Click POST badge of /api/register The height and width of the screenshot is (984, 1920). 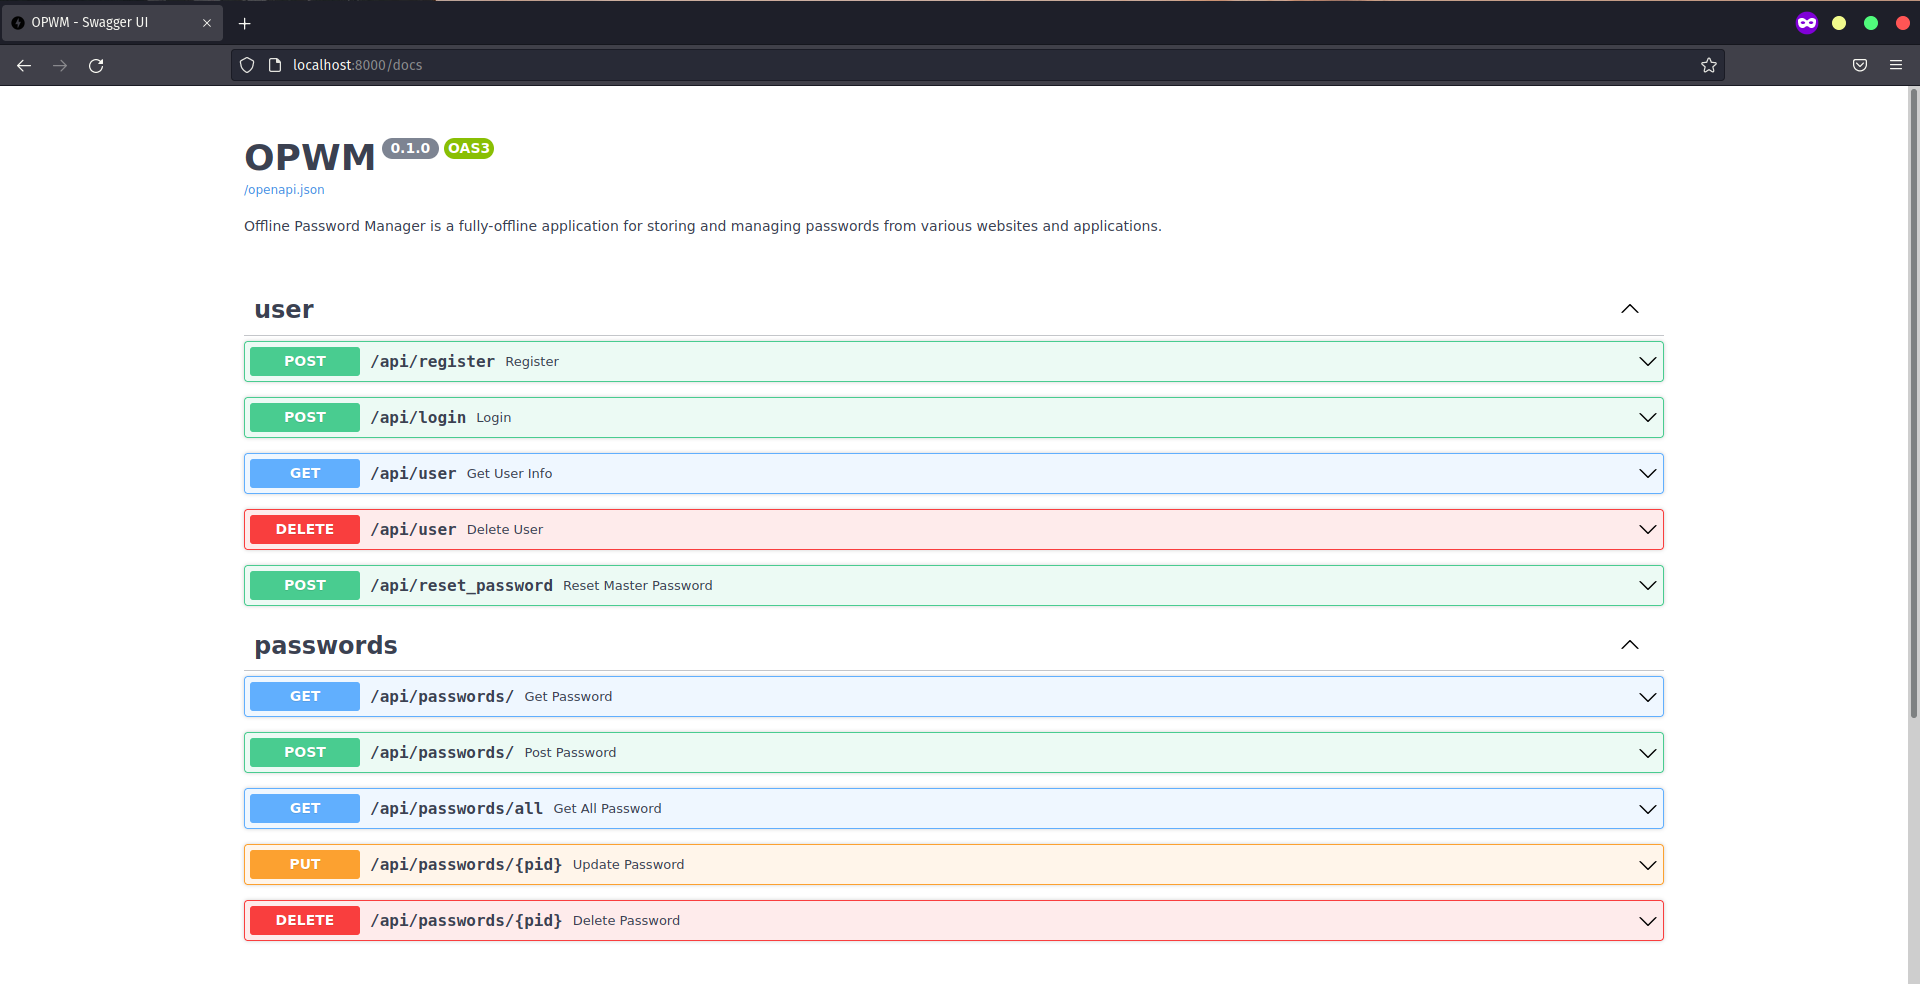point(305,361)
